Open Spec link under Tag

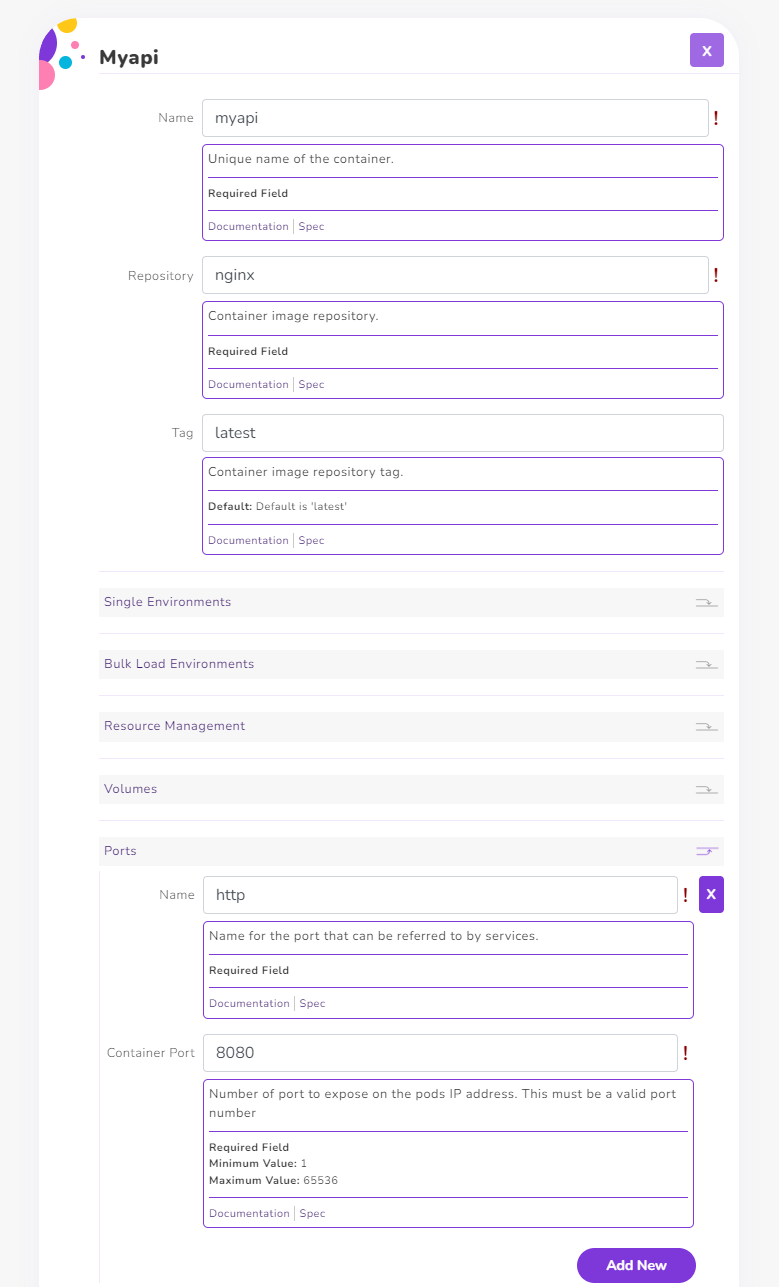pos(311,540)
